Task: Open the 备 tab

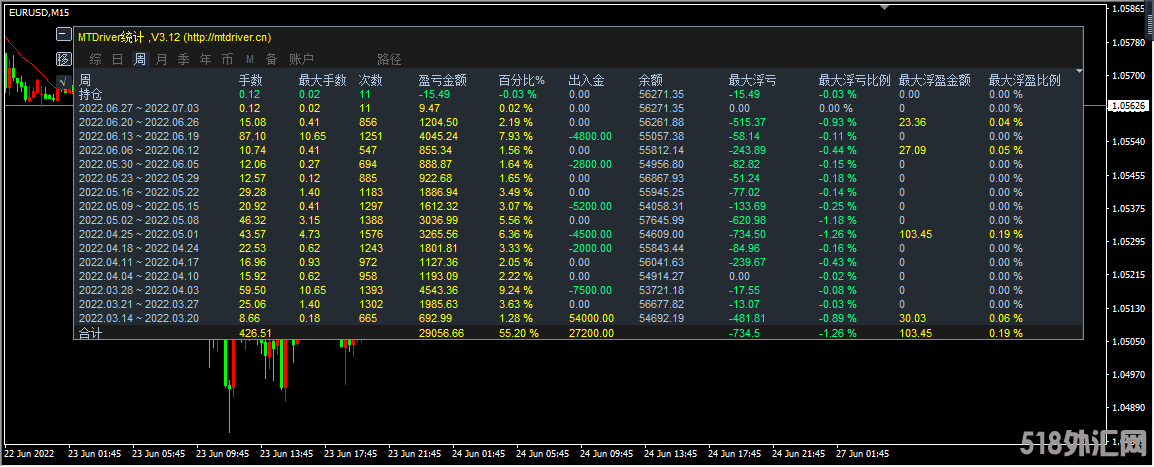Action: coord(272,60)
